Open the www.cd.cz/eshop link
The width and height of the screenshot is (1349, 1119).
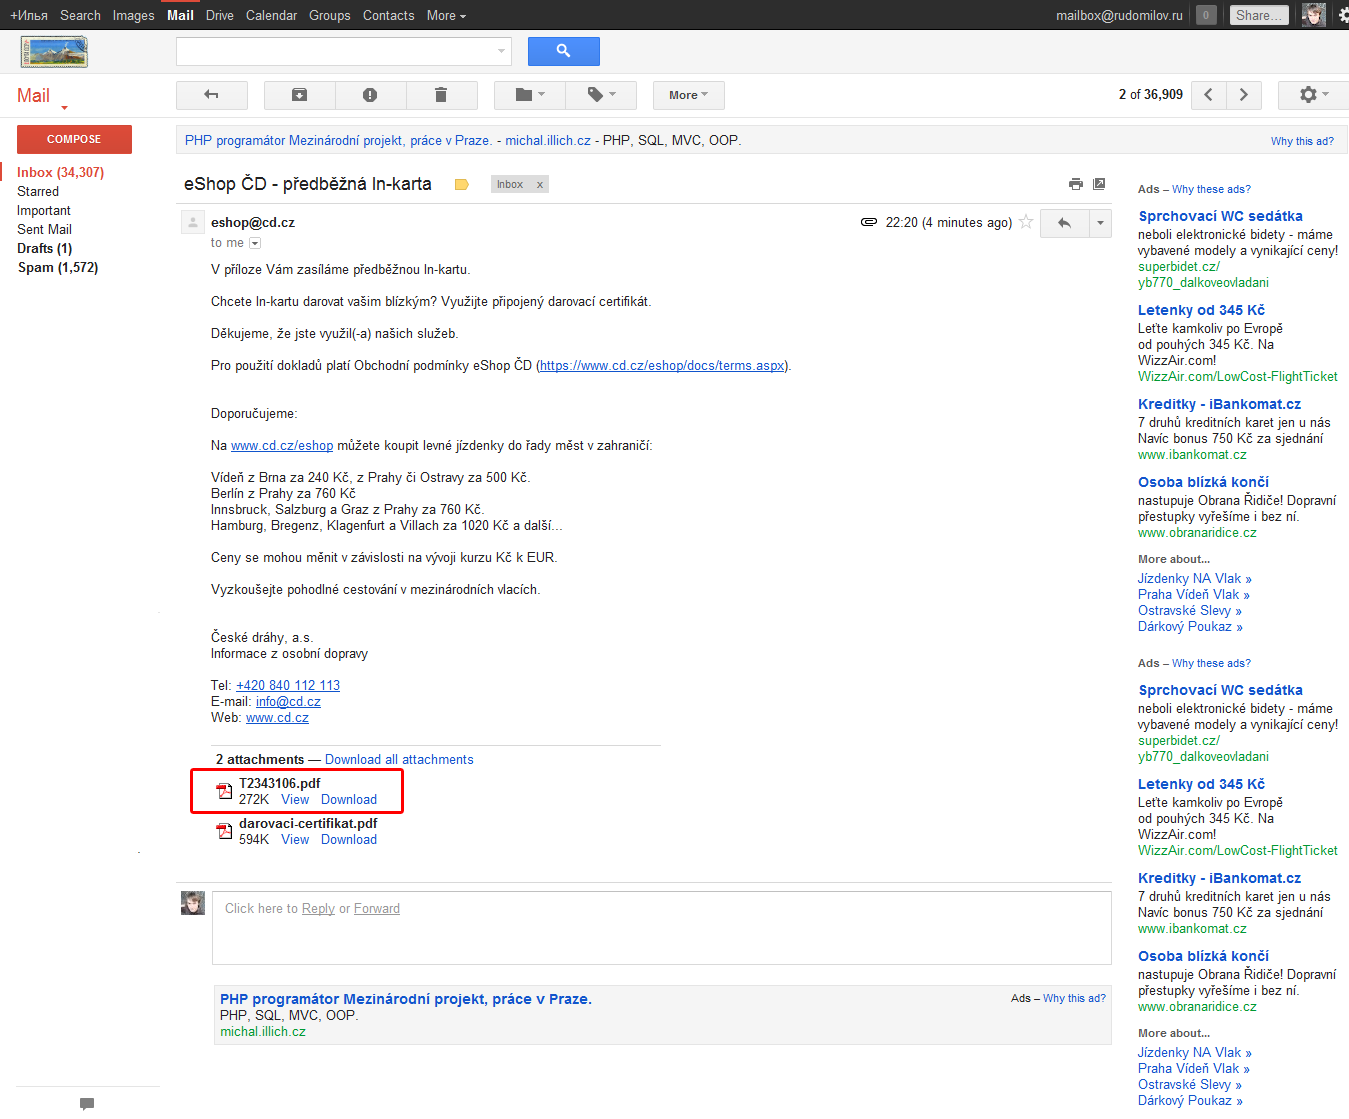[x=282, y=446]
